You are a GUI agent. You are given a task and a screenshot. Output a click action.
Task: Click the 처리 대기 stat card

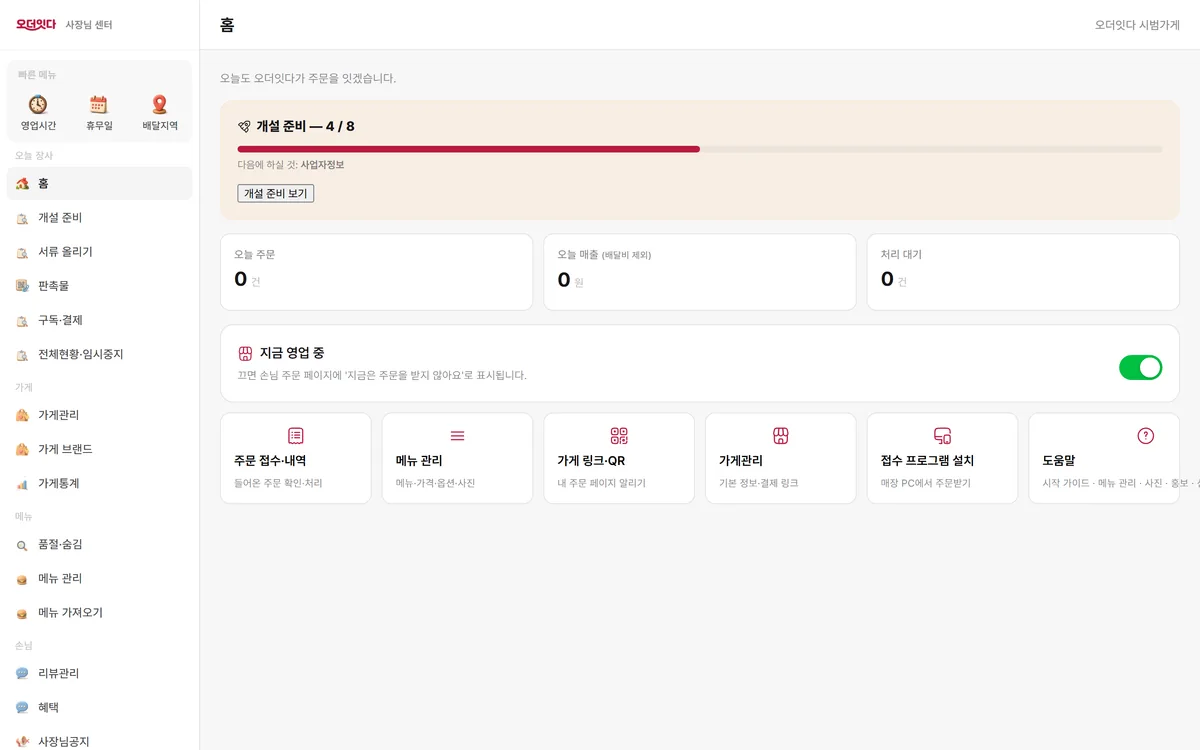point(1023,272)
